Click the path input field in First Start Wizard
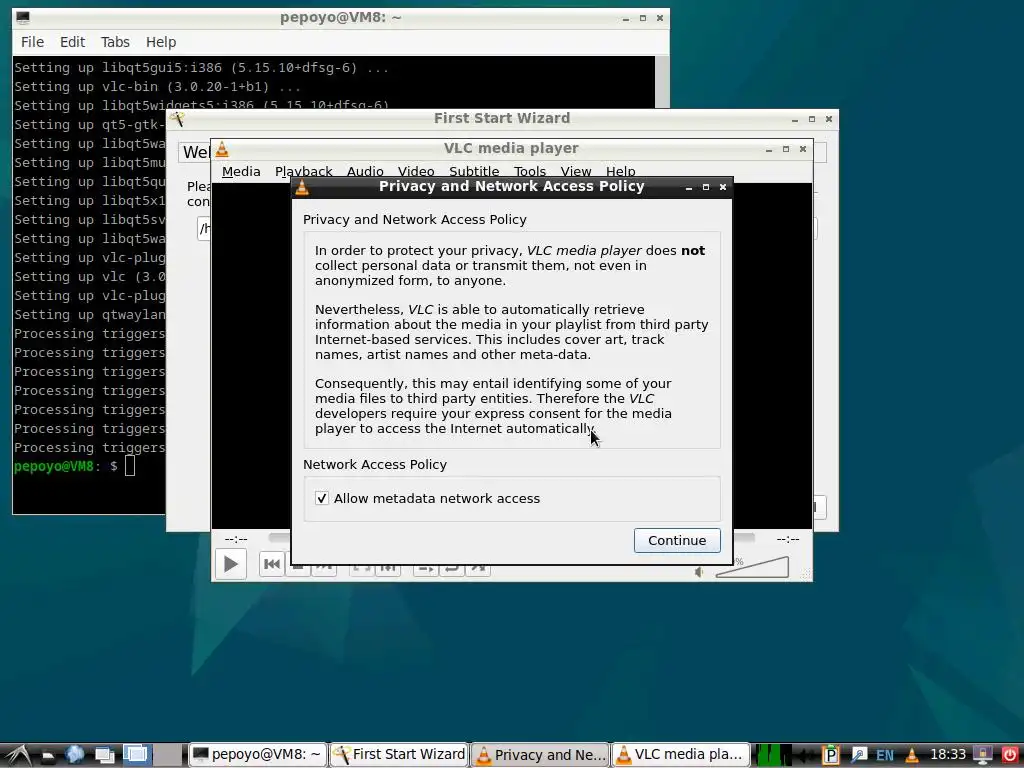 tap(203, 228)
